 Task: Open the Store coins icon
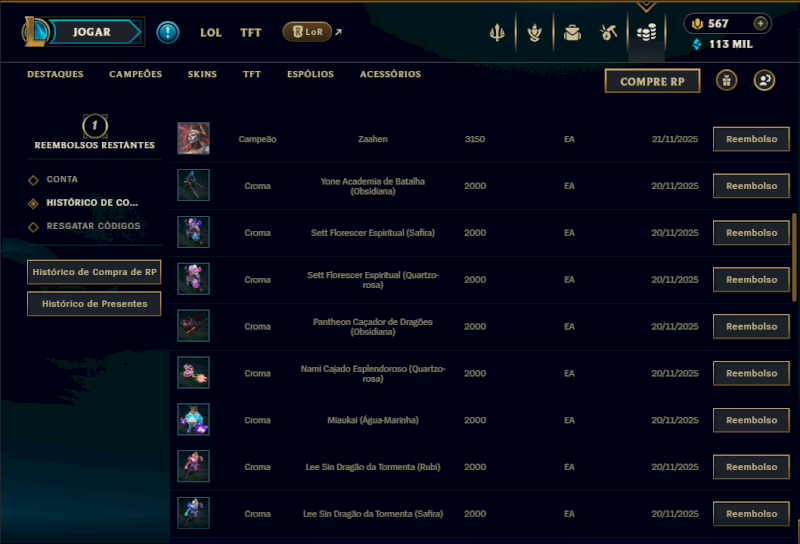(646, 33)
